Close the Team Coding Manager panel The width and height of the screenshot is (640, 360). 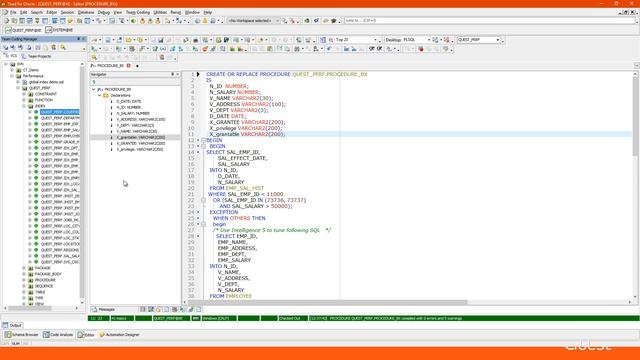(x=84, y=39)
